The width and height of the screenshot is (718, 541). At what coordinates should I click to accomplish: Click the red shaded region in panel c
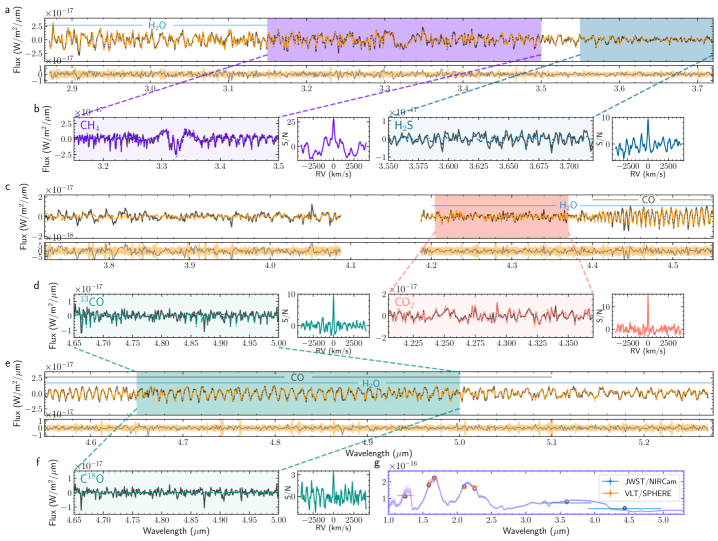pos(501,216)
